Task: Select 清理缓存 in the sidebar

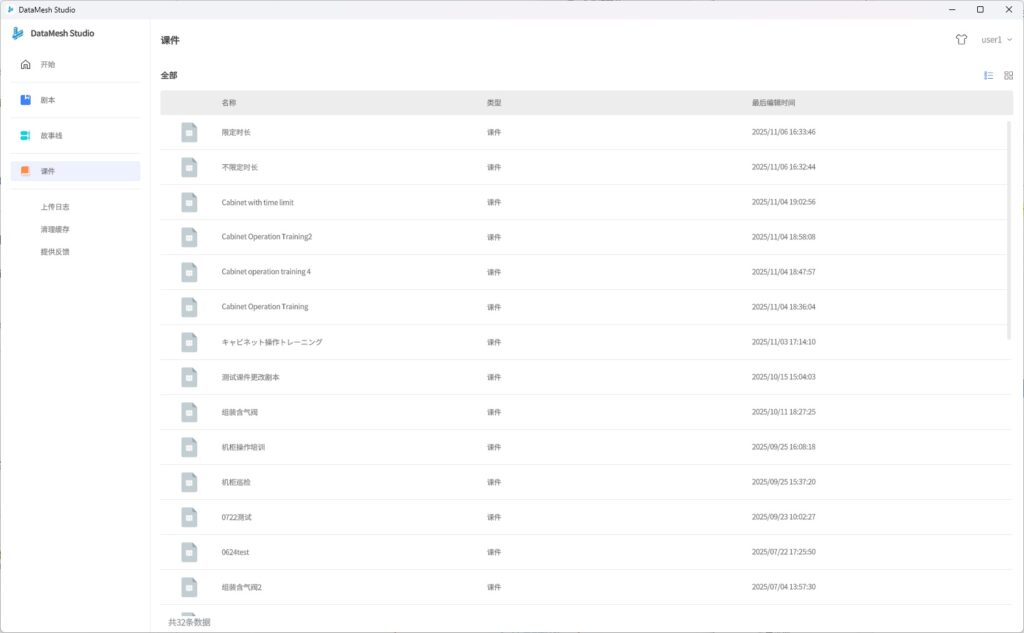Action: coord(55,229)
